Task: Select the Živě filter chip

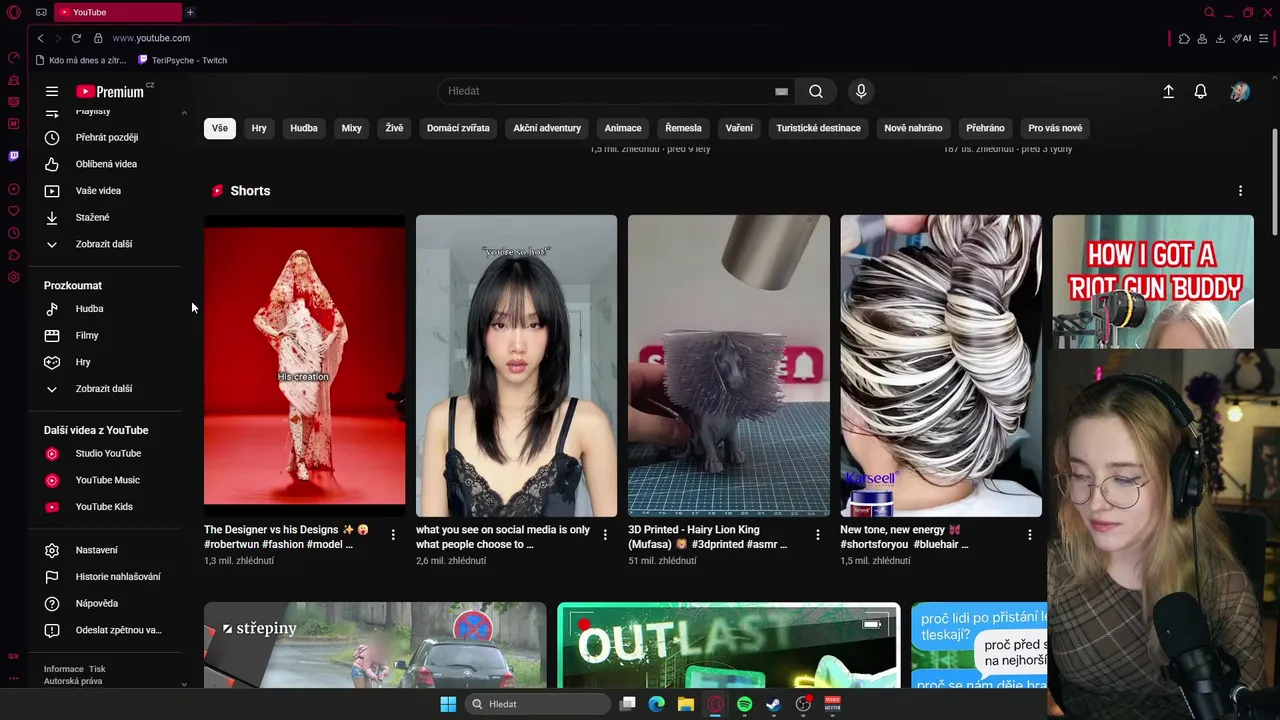Action: [394, 128]
